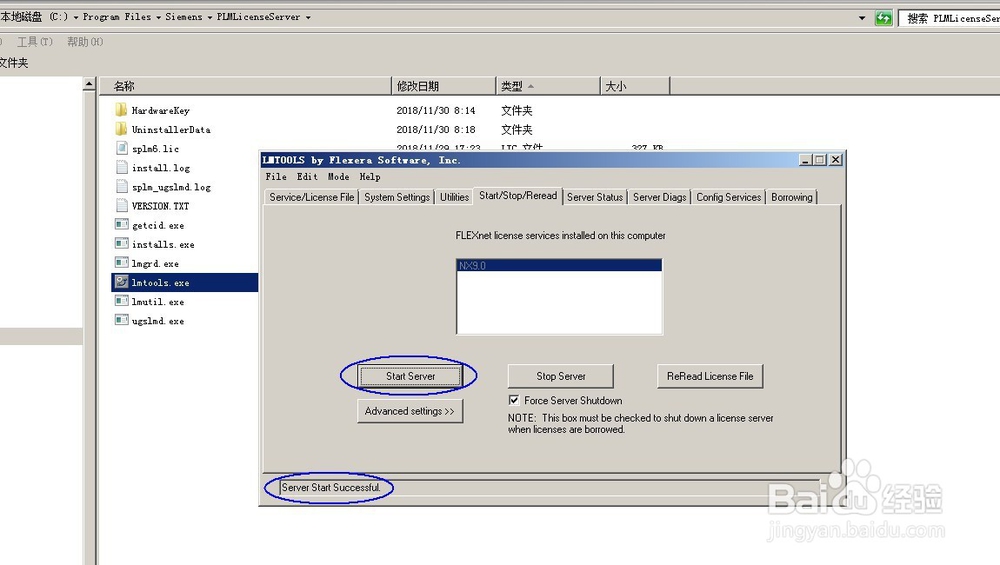Image resolution: width=1000 pixels, height=565 pixels.
Task: Expand the PLMLicenseServer breadcrumb arrow
Action: 308,17
